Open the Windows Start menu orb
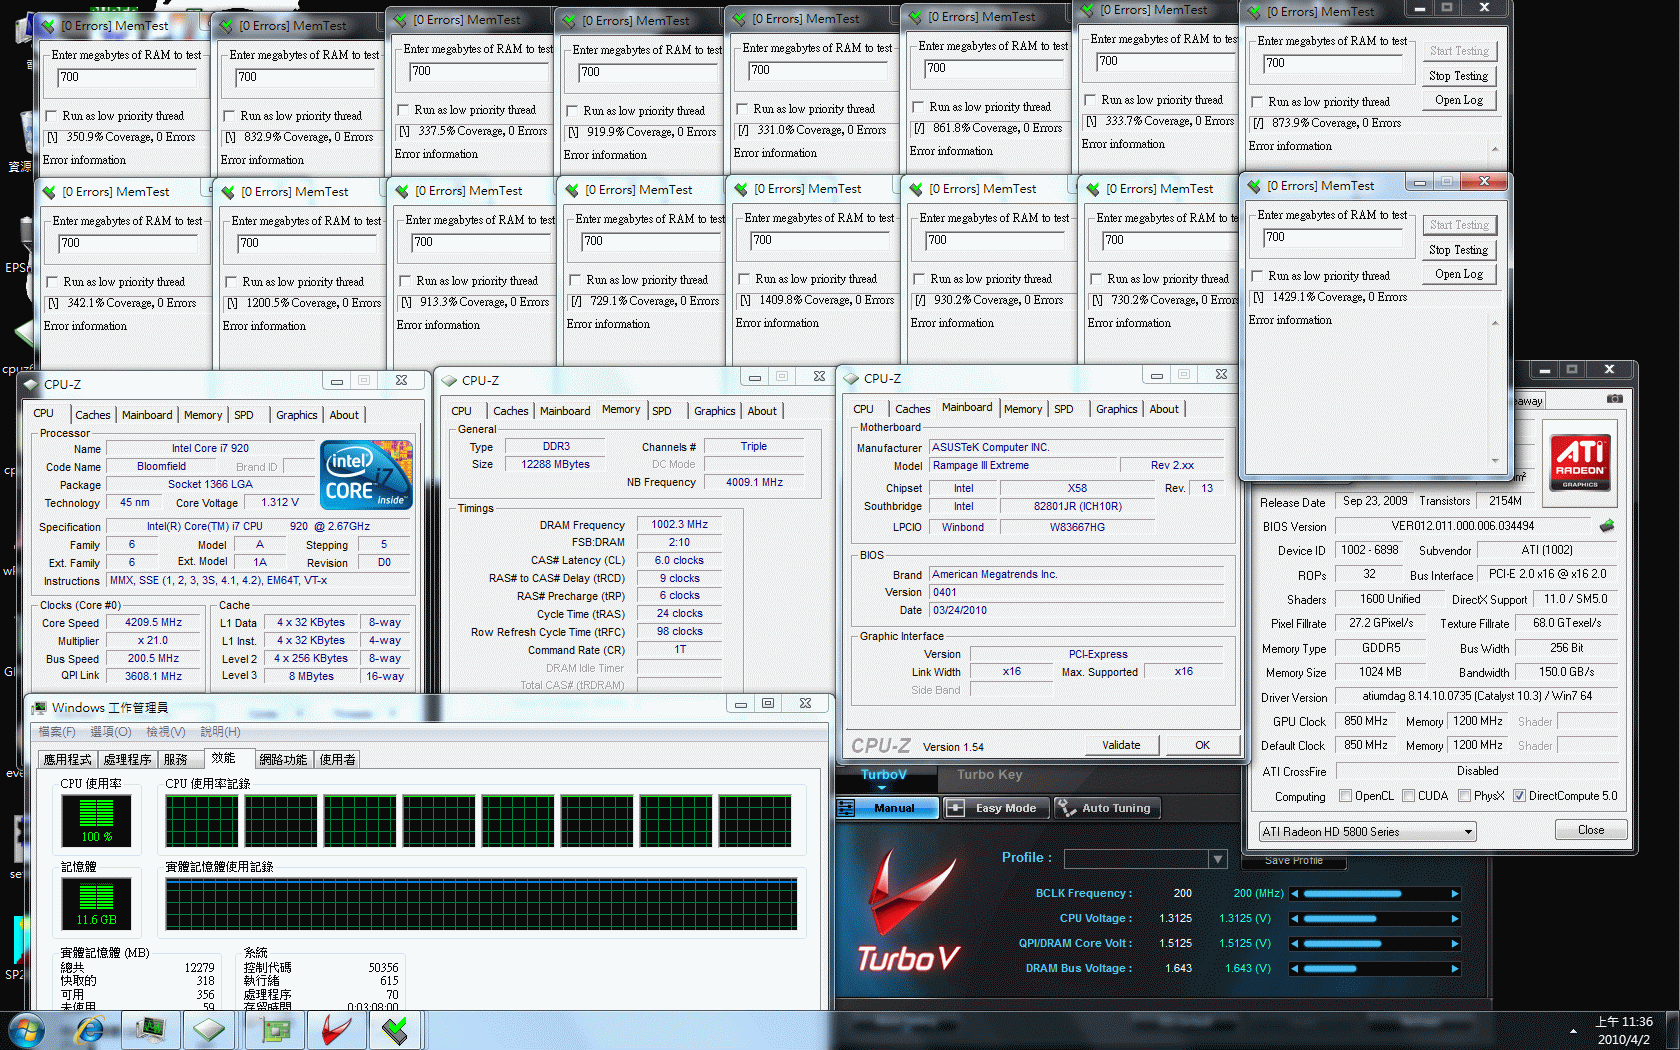This screenshot has height=1050, width=1680. (26, 1029)
